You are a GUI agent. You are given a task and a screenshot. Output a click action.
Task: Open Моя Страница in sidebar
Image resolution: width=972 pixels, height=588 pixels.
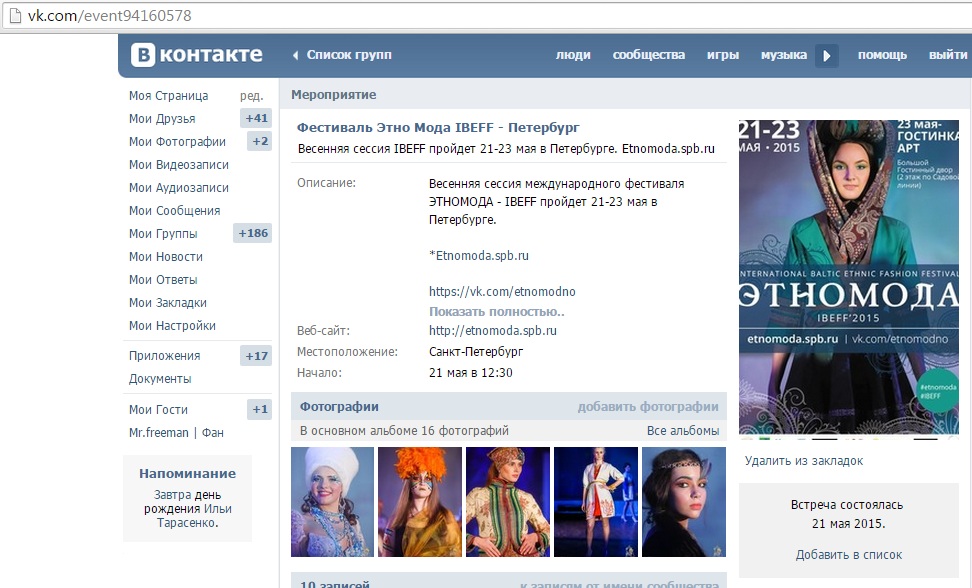pos(169,95)
